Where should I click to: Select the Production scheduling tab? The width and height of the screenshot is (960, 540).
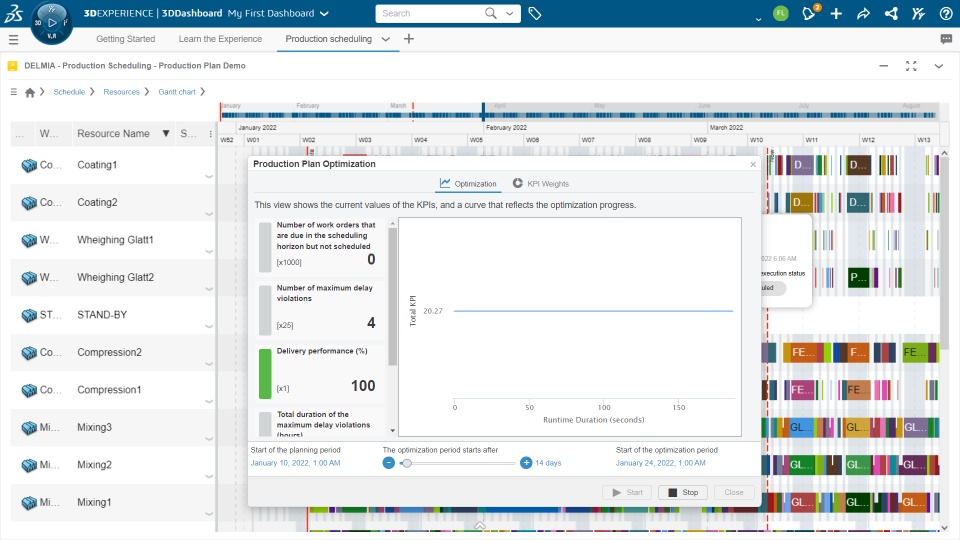point(328,39)
